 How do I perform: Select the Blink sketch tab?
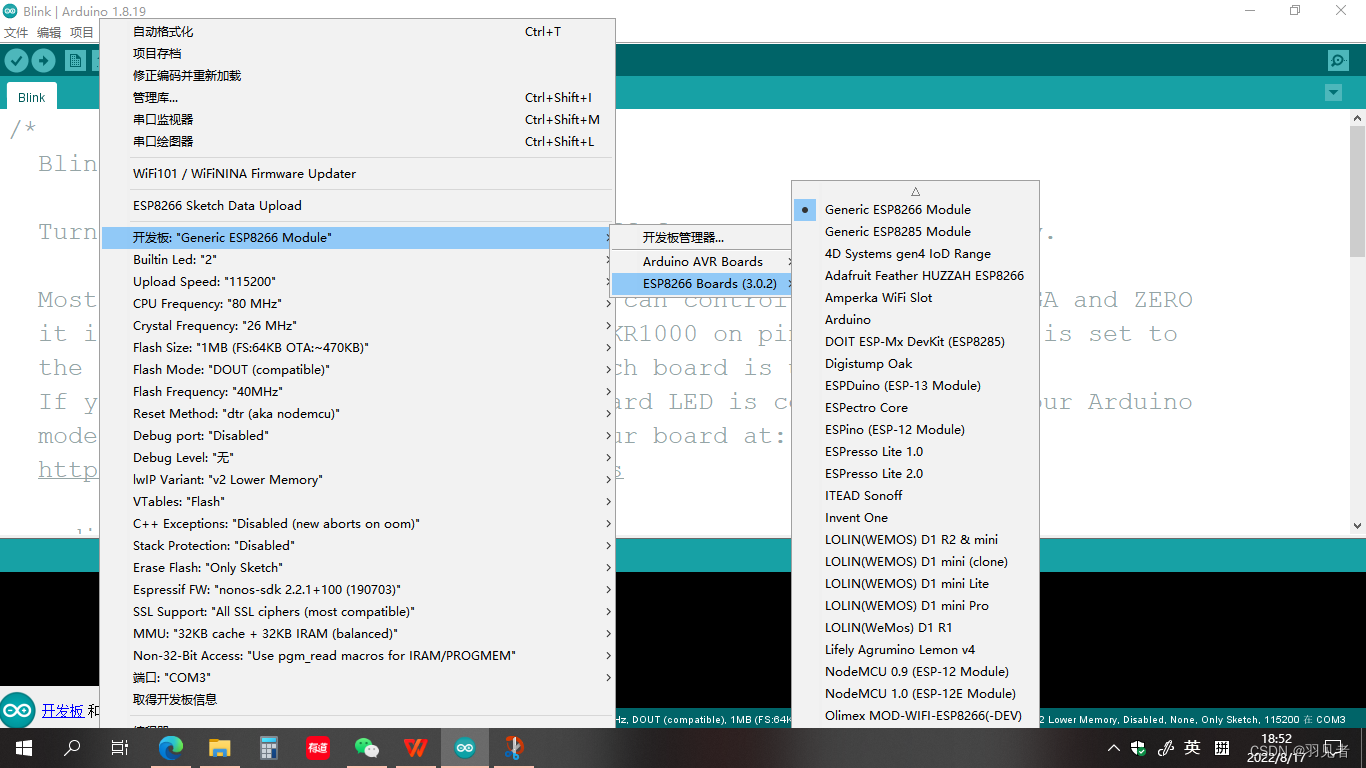(32, 97)
